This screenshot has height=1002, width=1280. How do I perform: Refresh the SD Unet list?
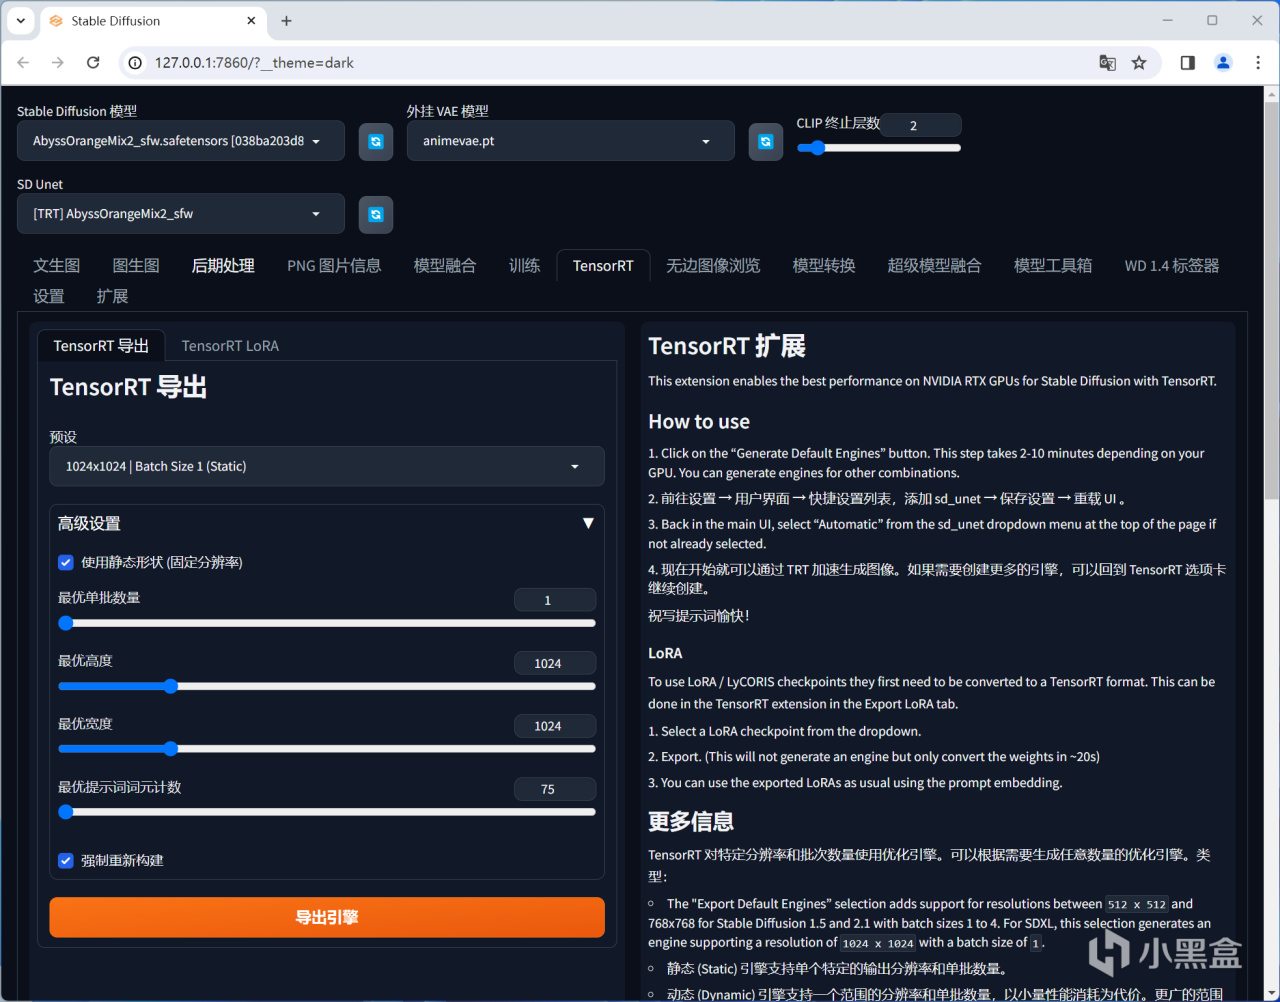tap(376, 214)
